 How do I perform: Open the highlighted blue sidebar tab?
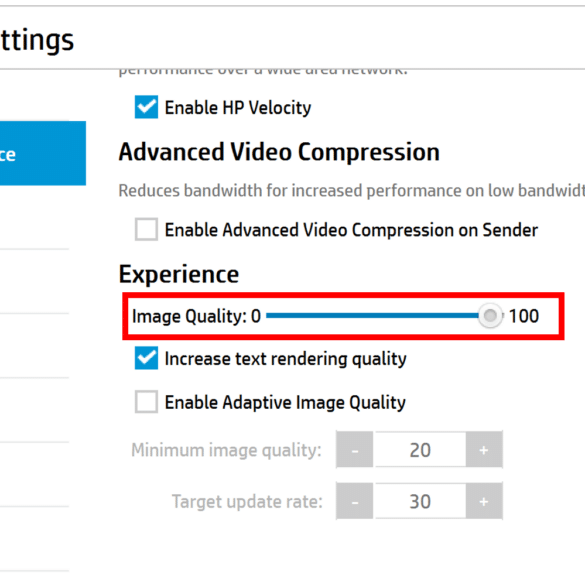pyautogui.click(x=43, y=153)
